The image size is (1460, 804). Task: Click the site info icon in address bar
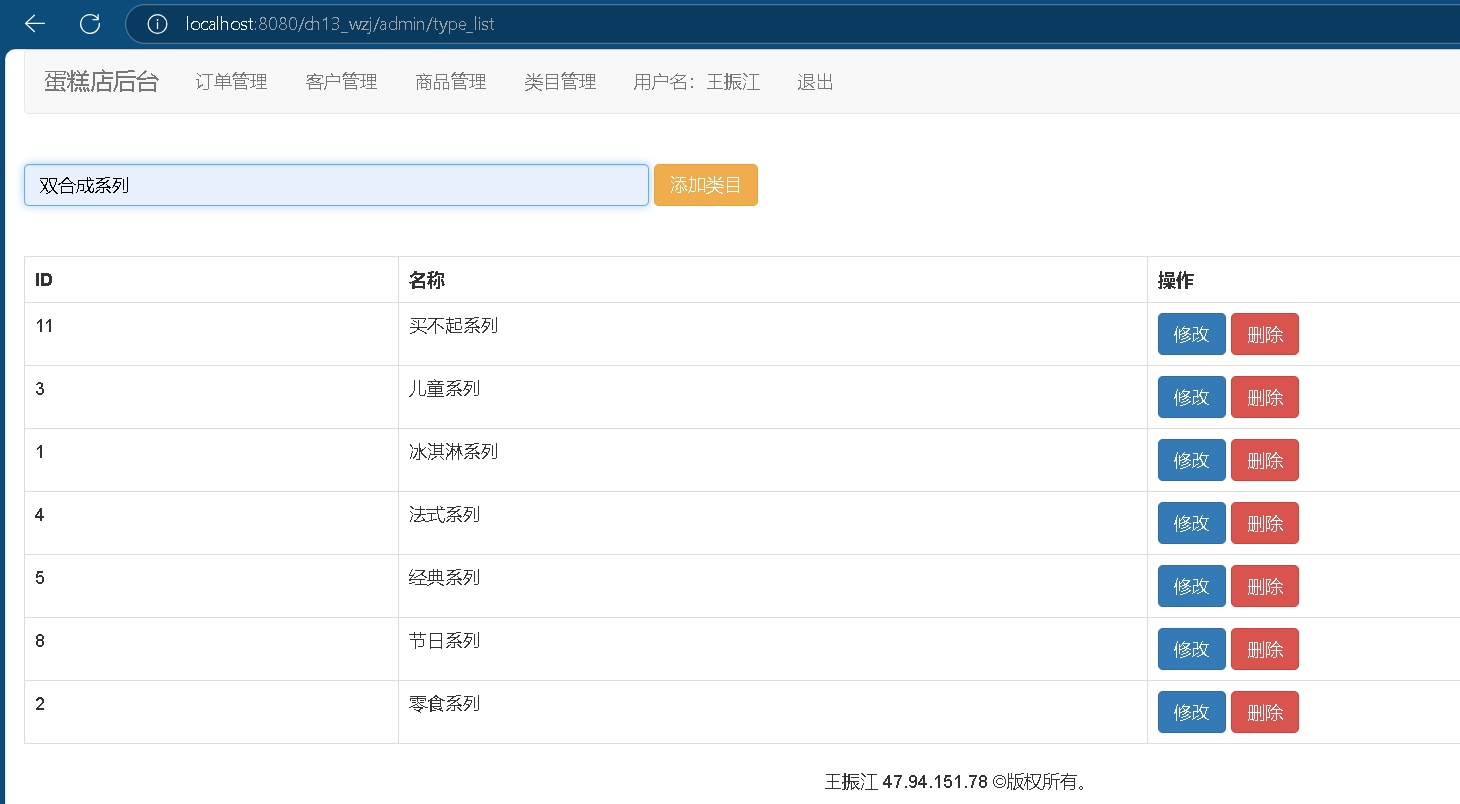click(x=157, y=24)
